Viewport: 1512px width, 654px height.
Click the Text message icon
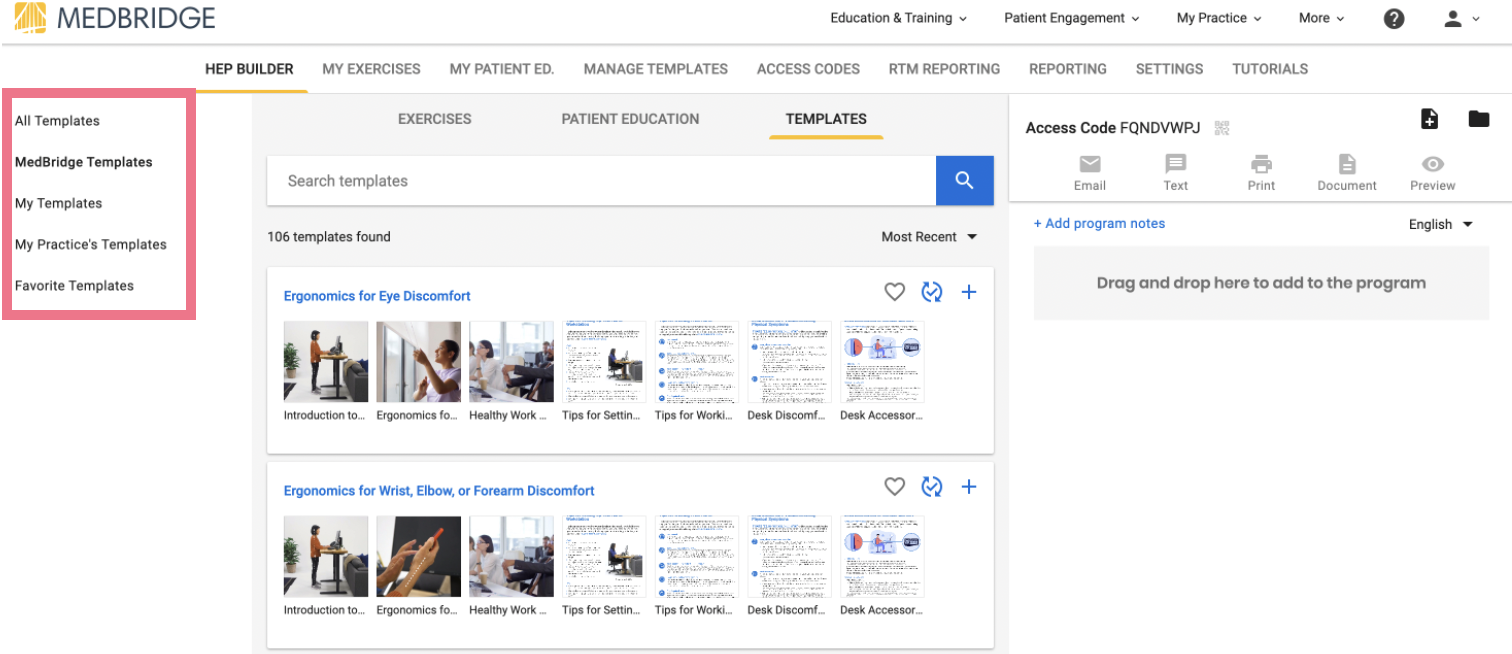click(1176, 164)
